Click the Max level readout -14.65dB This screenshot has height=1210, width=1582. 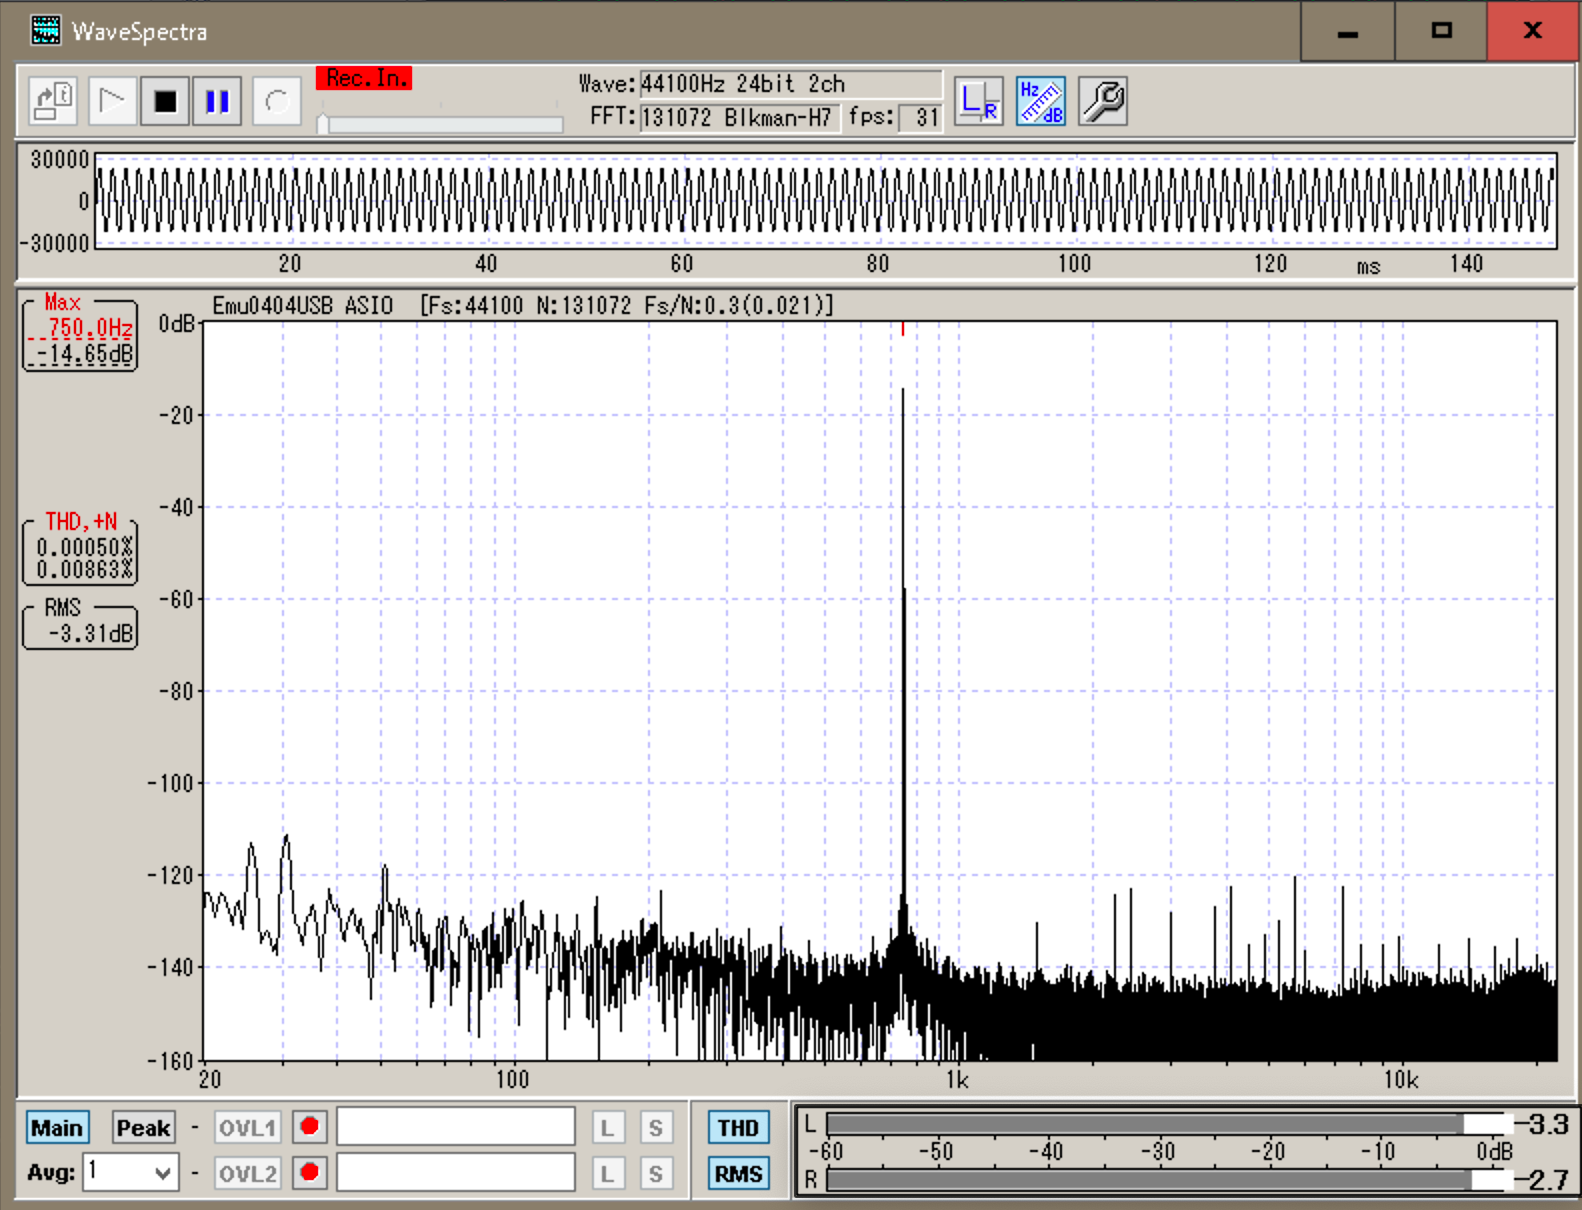click(x=85, y=354)
